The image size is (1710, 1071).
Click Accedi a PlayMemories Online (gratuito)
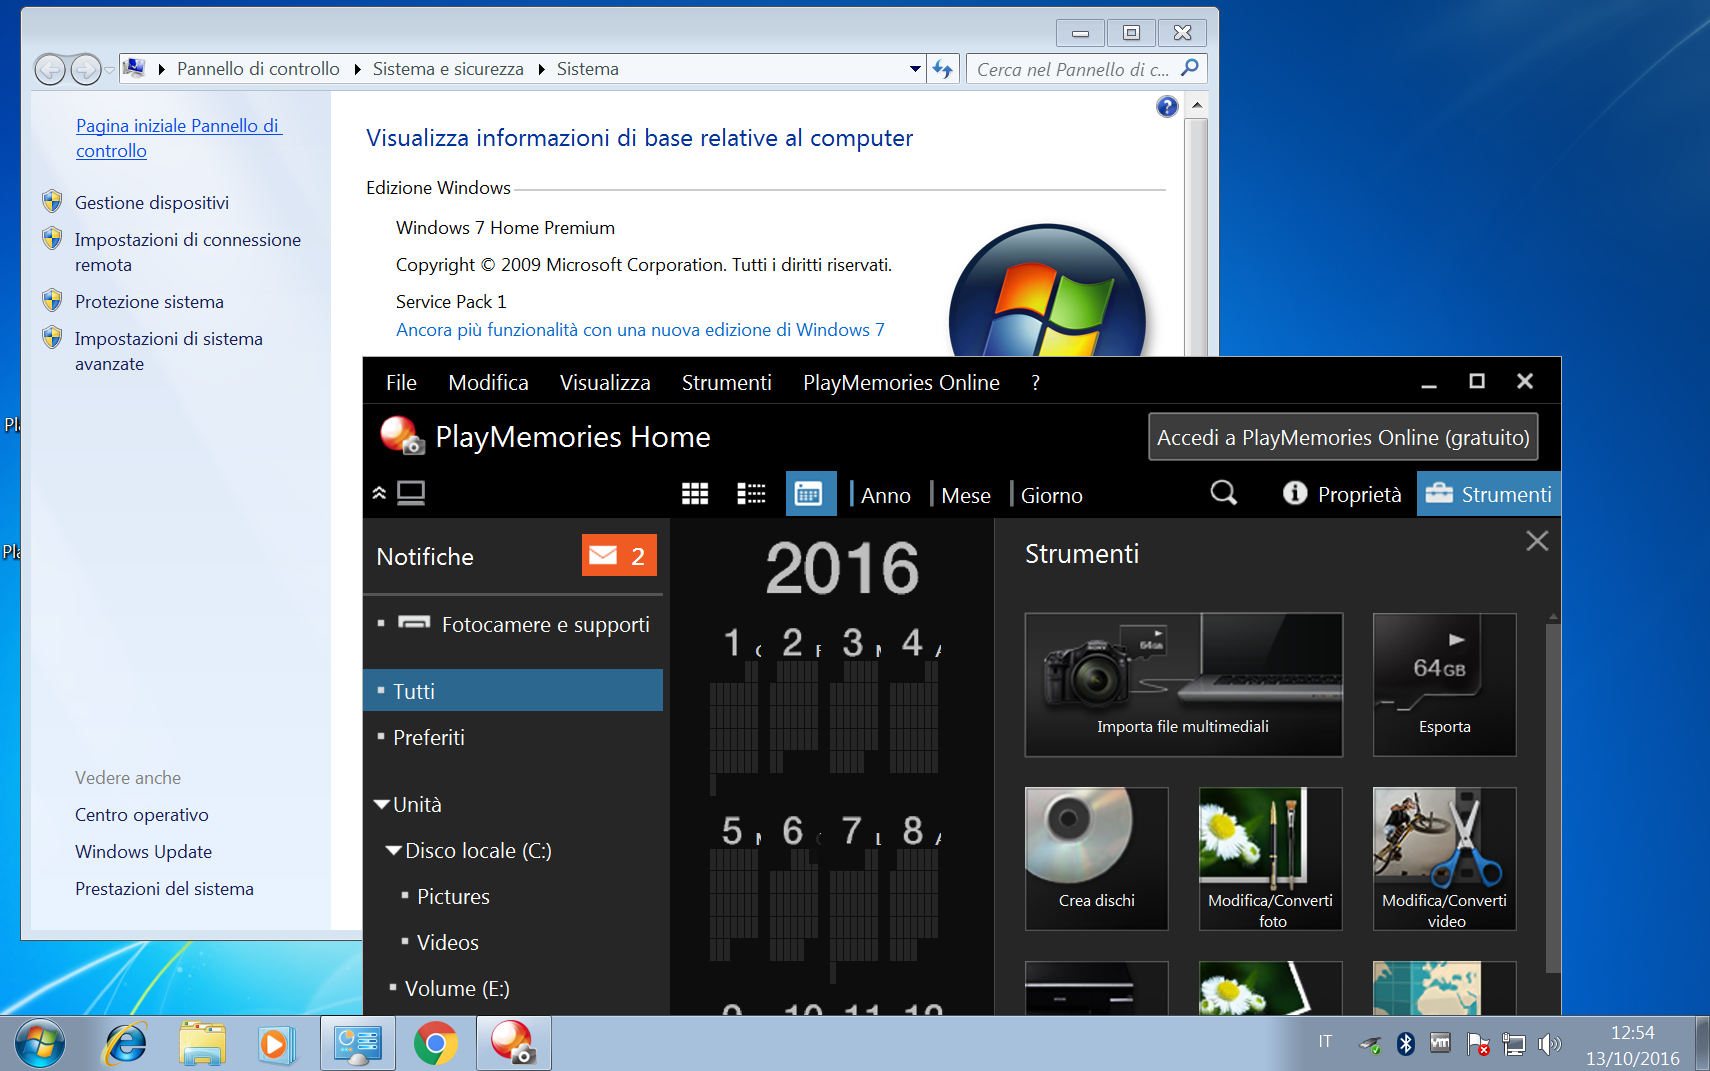point(1342,437)
